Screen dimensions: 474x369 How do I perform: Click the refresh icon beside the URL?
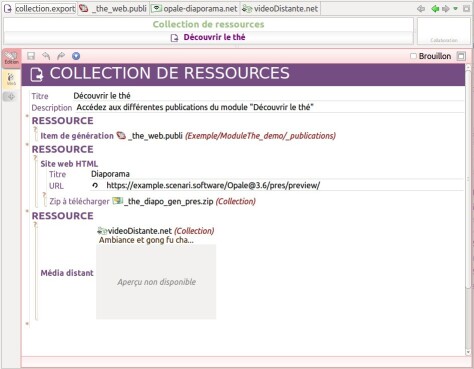pos(95,186)
